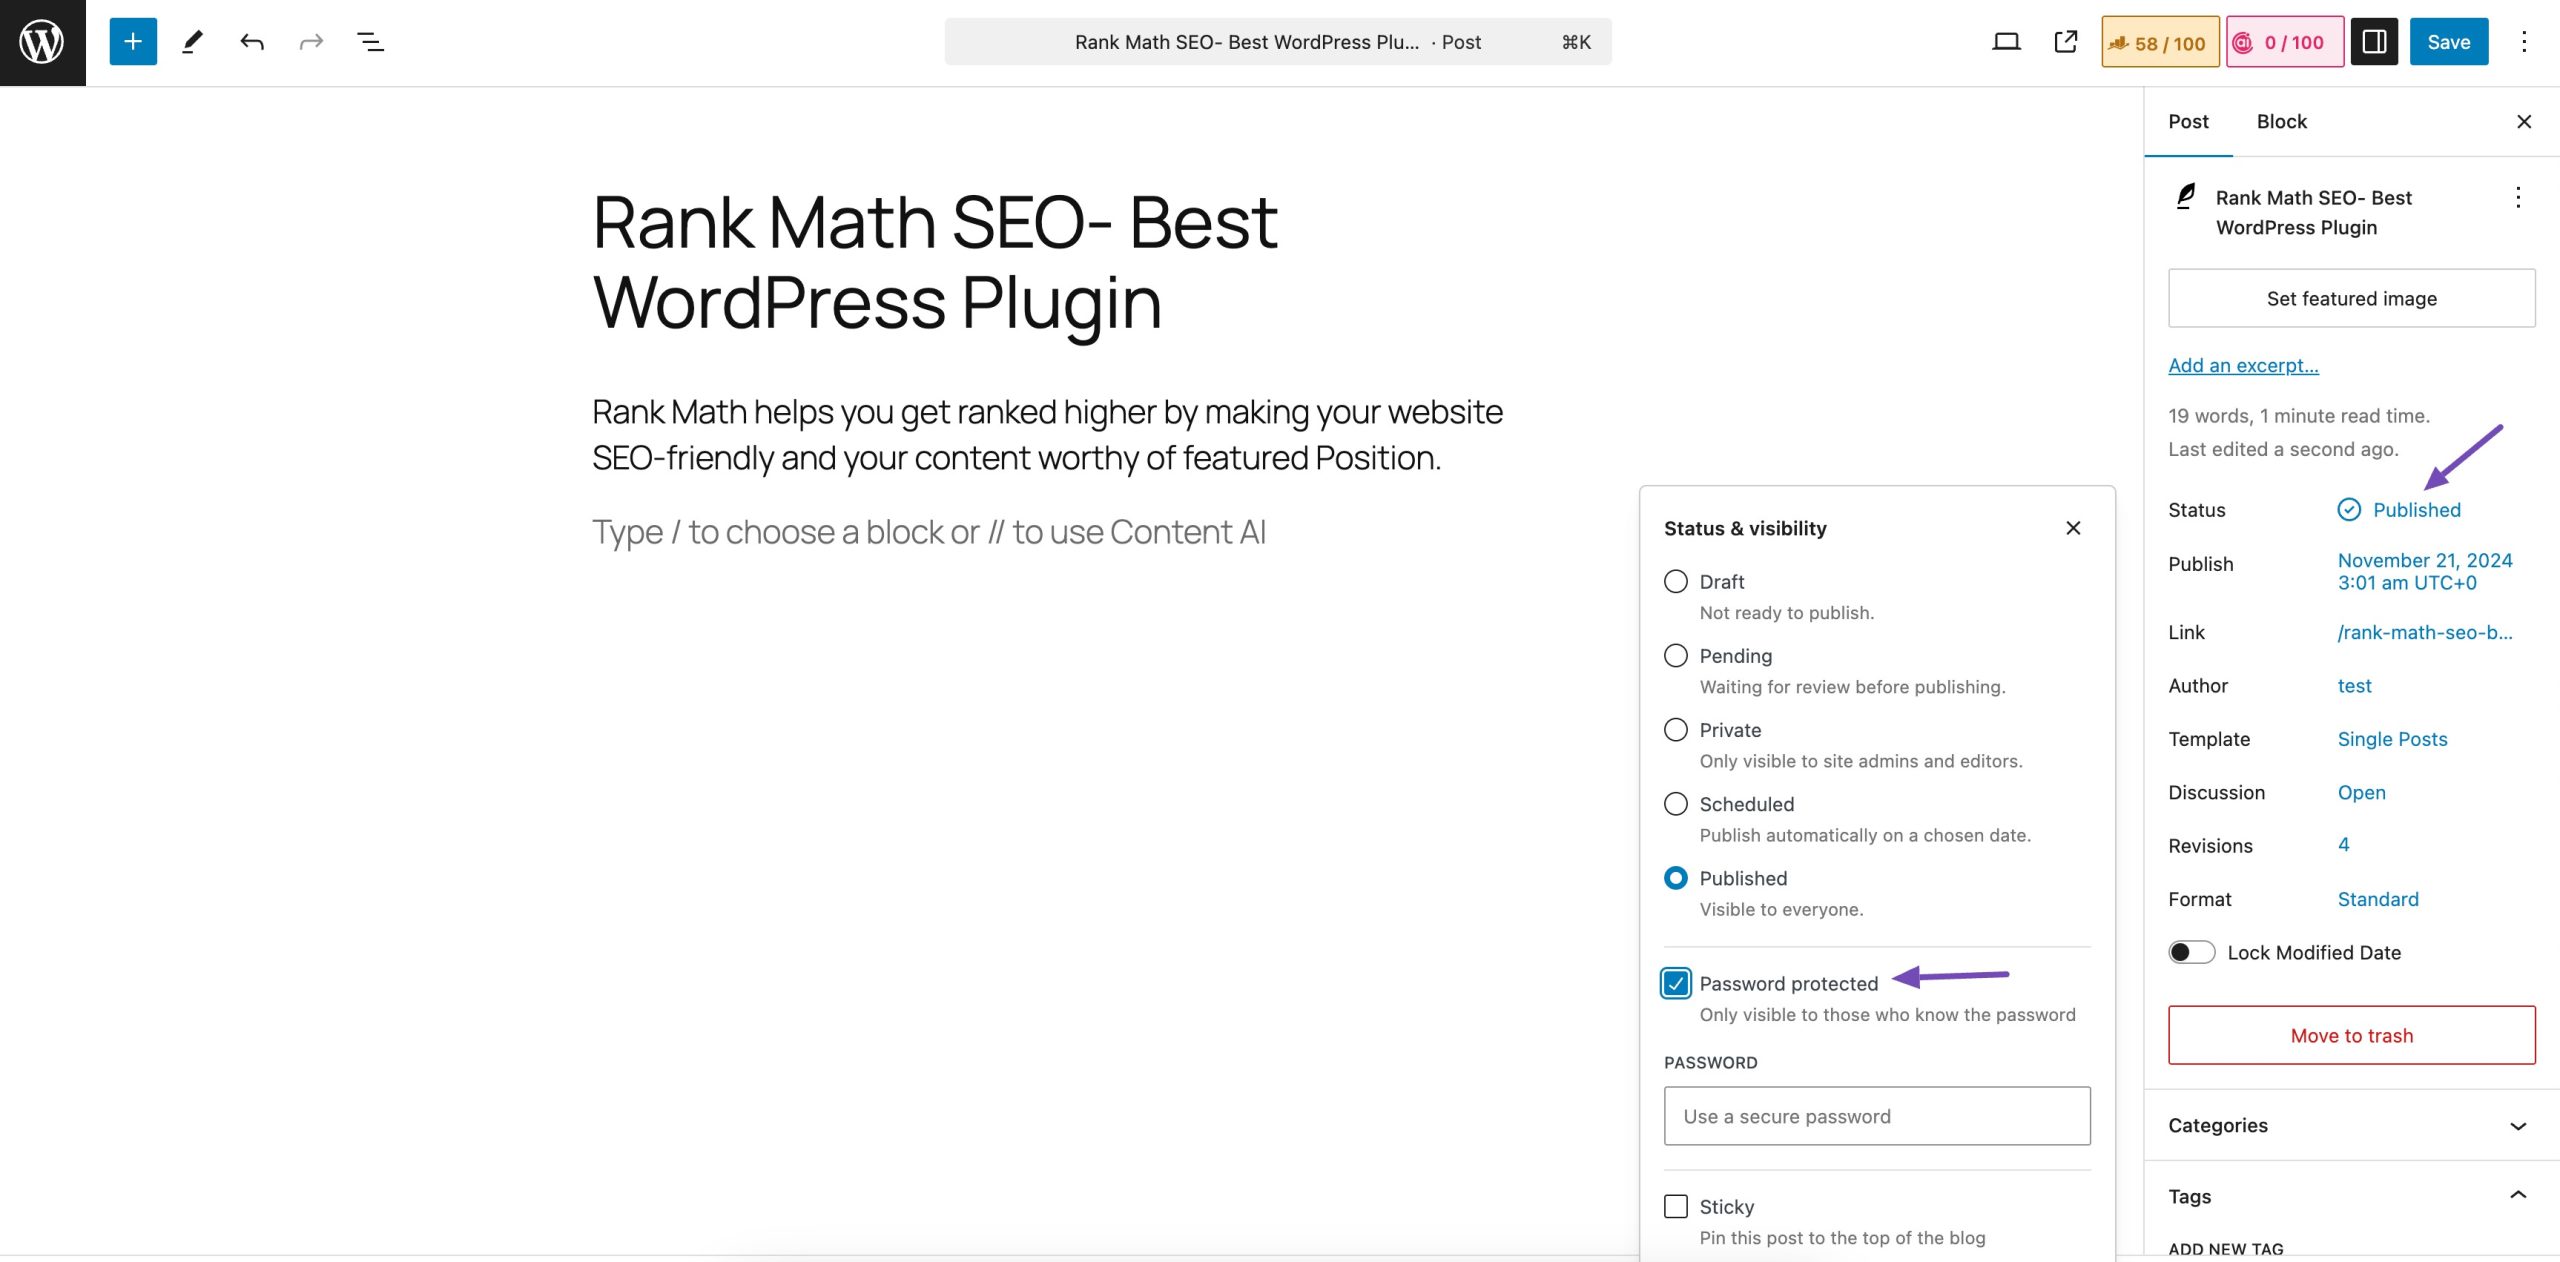Click the password input field
Viewport: 2560px width, 1262px height.
1876,1115
